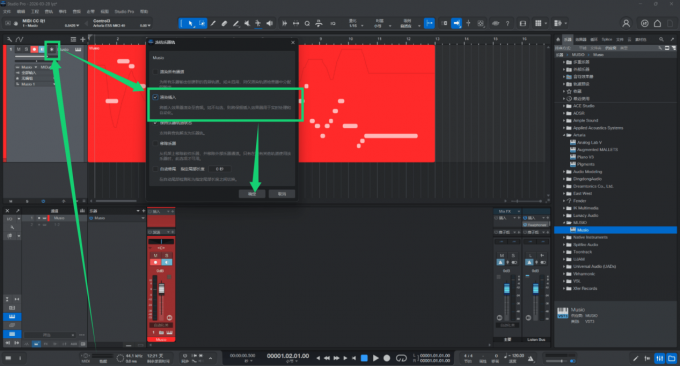Uncheck the 渲染插入 checkbox
680x366 pixels.
pyautogui.click(x=155, y=97)
